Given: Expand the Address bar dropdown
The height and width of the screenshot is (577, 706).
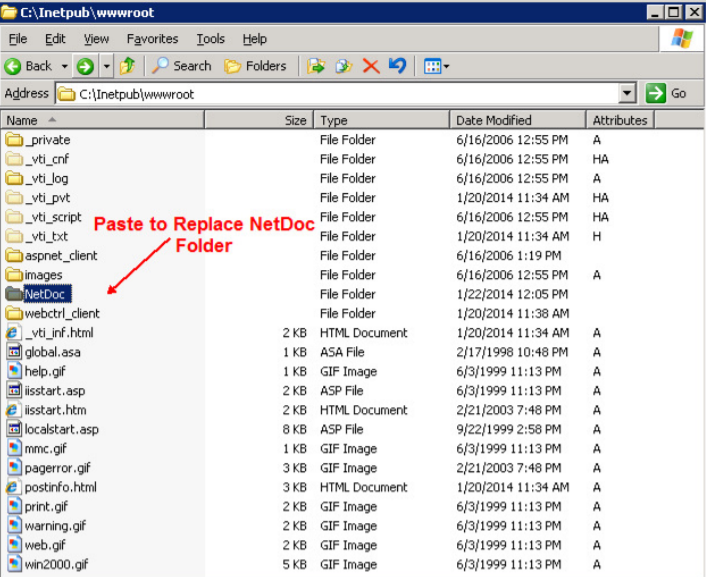Looking at the screenshot, I should pyautogui.click(x=627, y=94).
